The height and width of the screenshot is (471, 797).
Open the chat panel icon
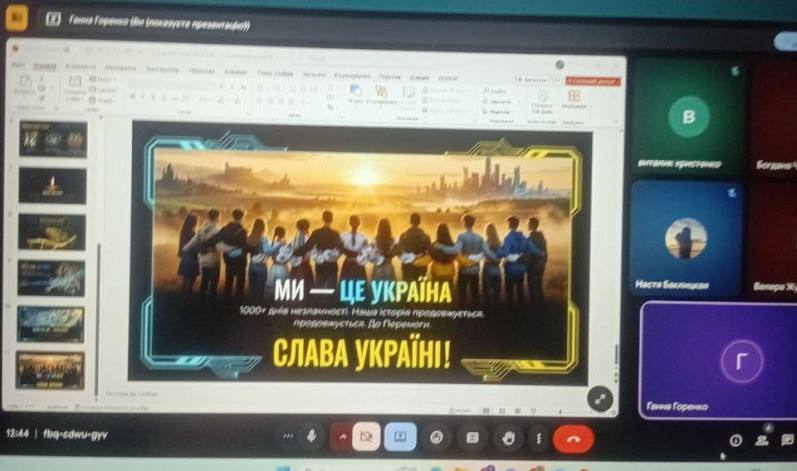(787, 439)
